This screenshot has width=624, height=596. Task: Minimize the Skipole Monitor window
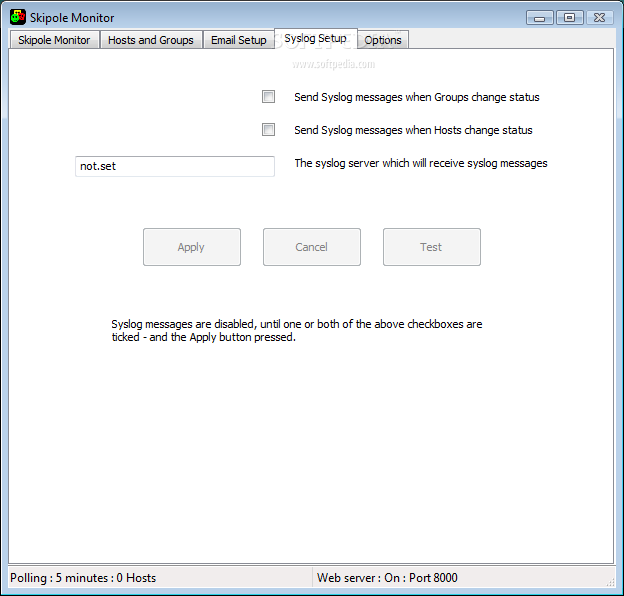[x=539, y=18]
